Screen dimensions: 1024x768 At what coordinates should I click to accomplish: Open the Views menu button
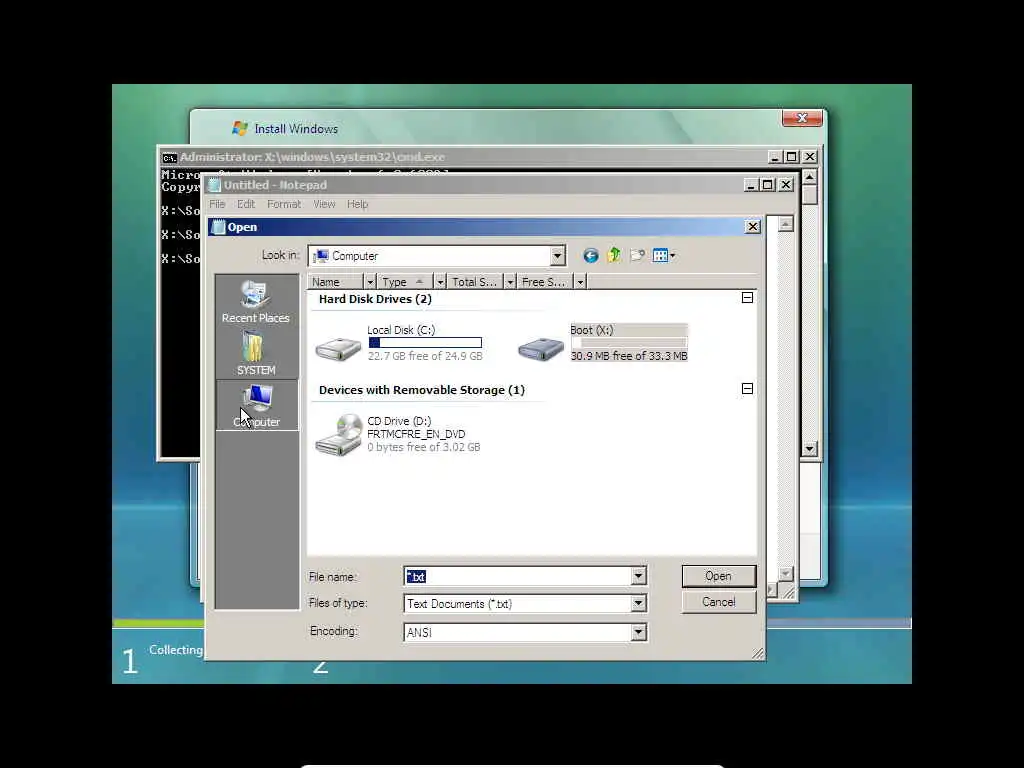(x=664, y=255)
